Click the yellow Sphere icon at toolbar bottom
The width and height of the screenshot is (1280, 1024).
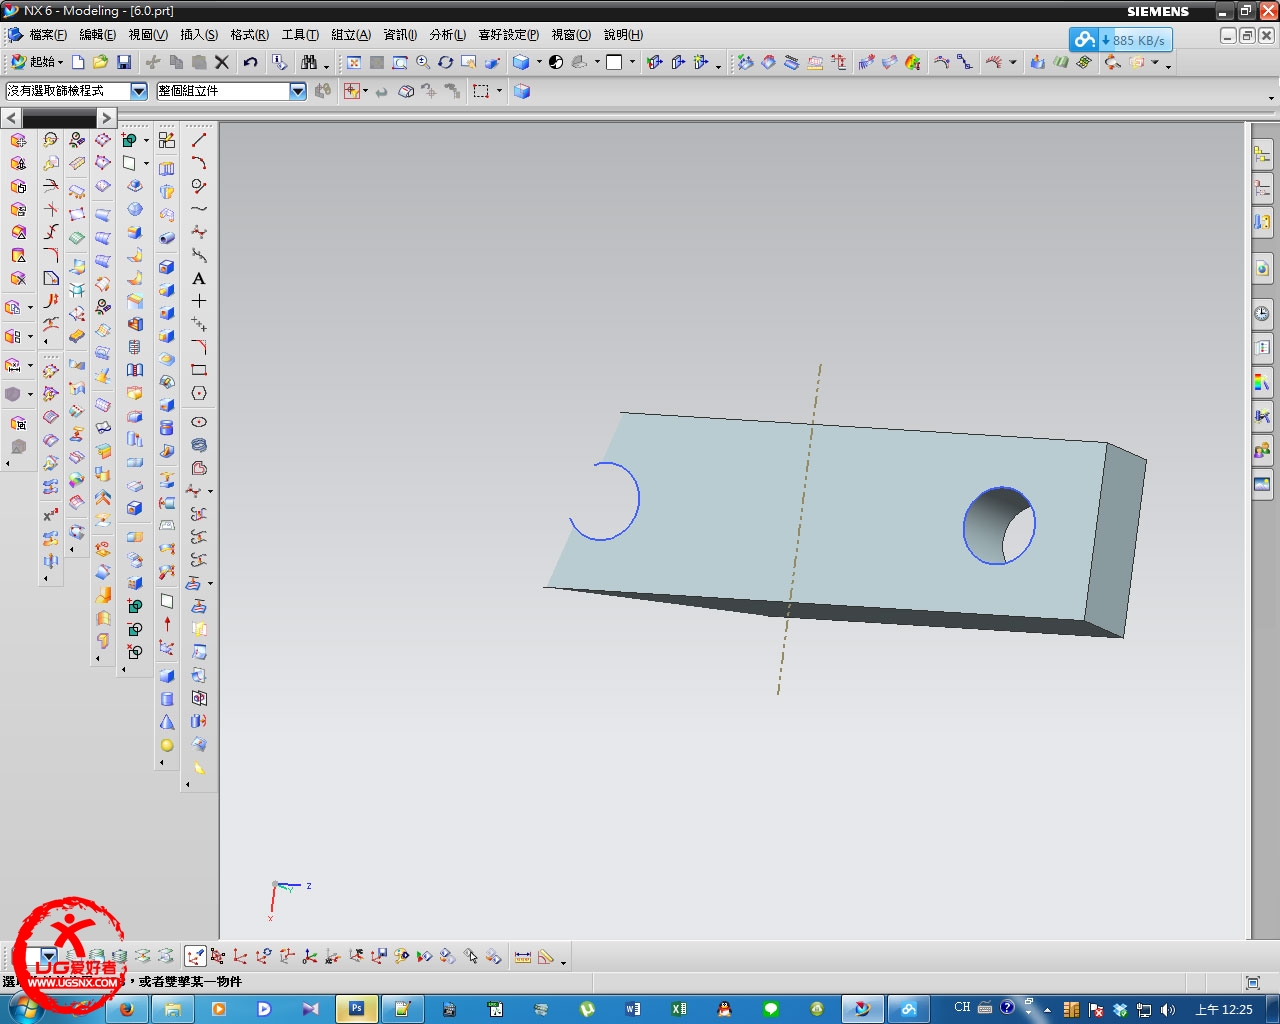[167, 745]
